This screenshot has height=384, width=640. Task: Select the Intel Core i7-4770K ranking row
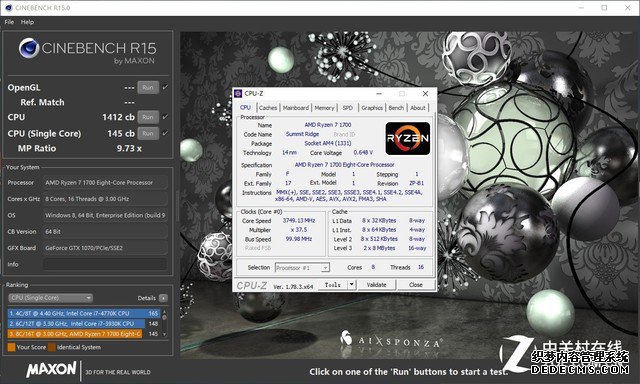click(84, 313)
